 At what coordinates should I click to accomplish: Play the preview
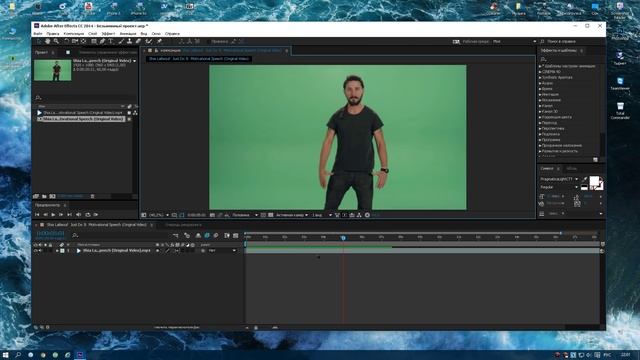tap(53, 214)
